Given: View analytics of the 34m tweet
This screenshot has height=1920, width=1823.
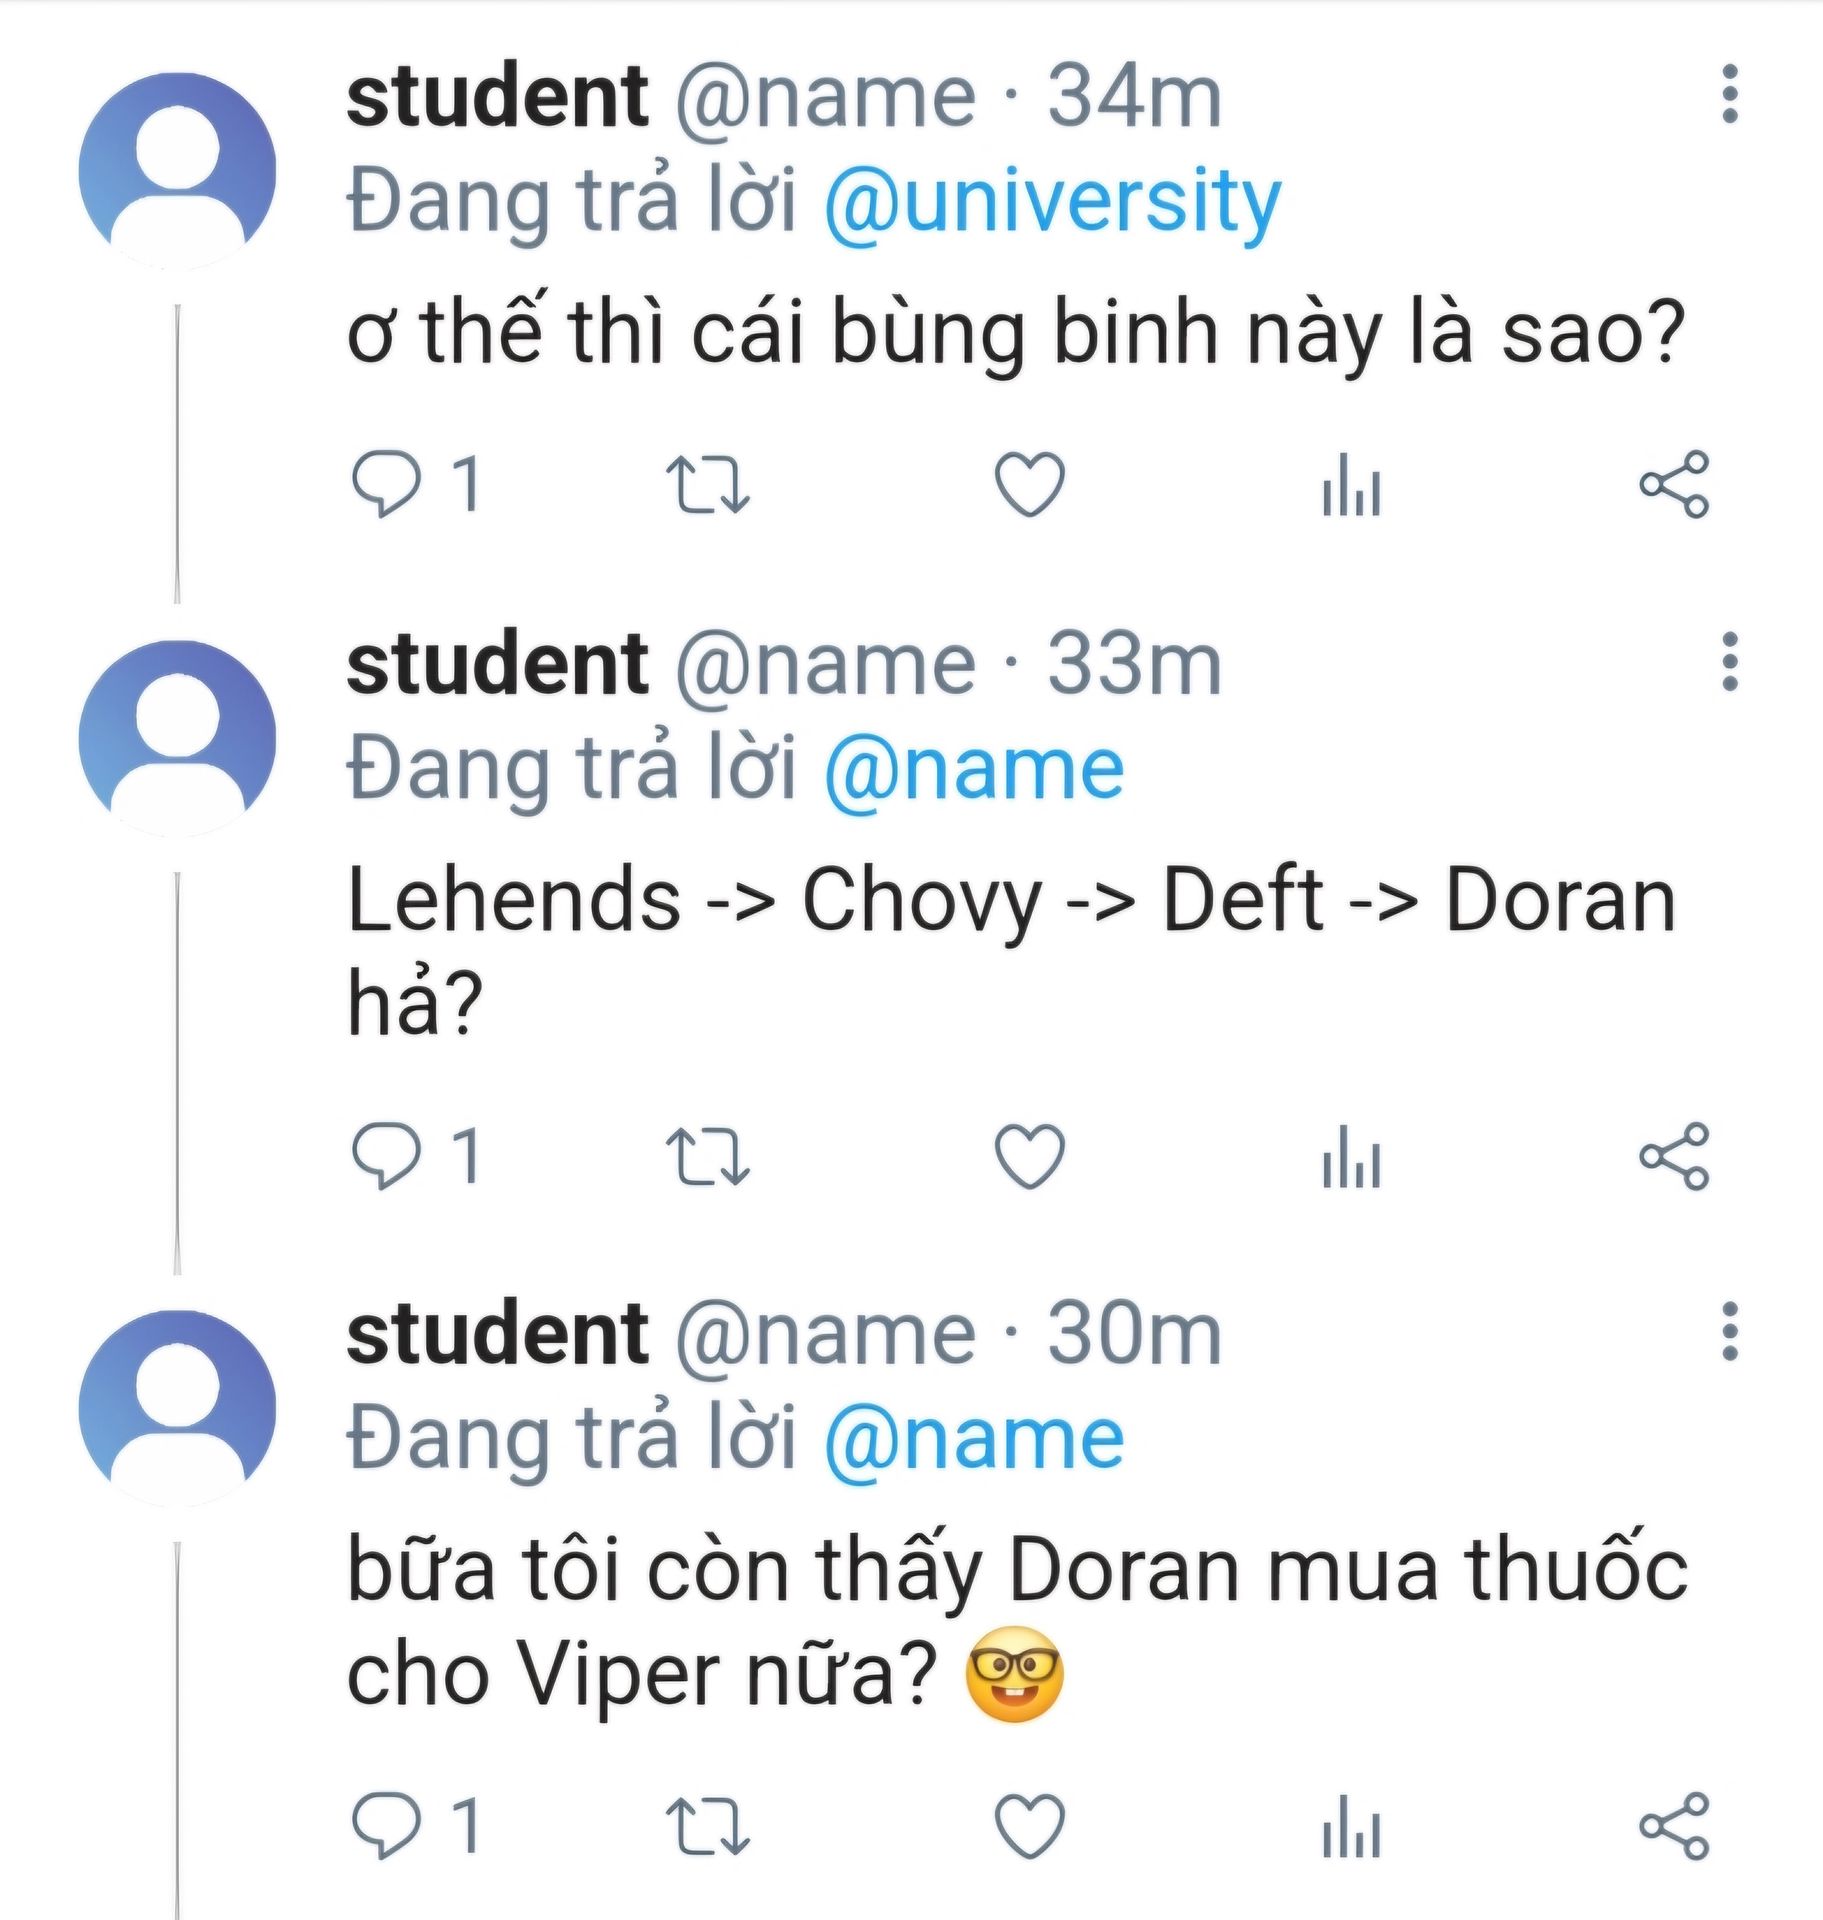Looking at the screenshot, I should pos(1351,485).
